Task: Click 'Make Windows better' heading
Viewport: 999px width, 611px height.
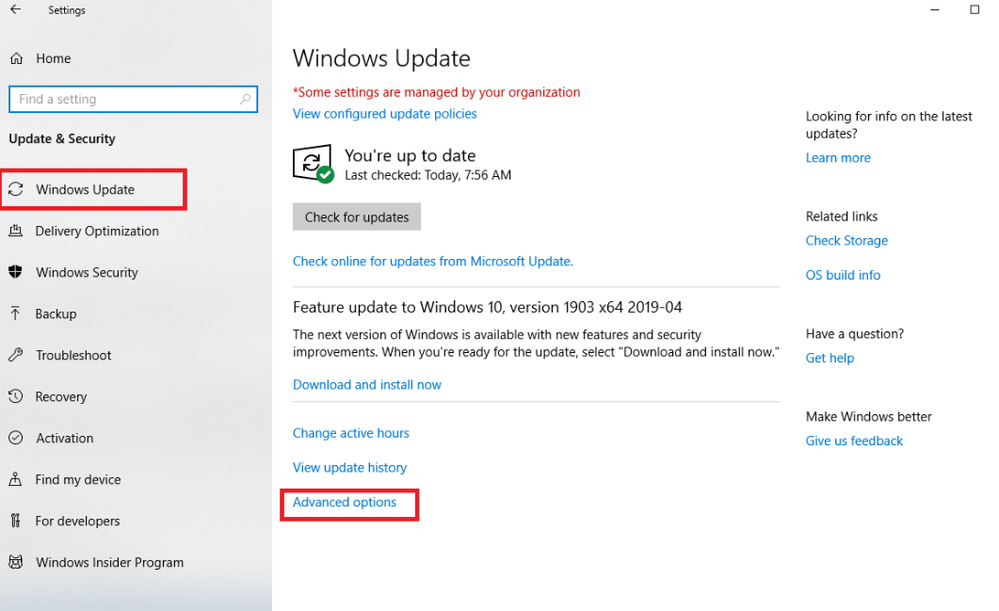Action: click(868, 417)
